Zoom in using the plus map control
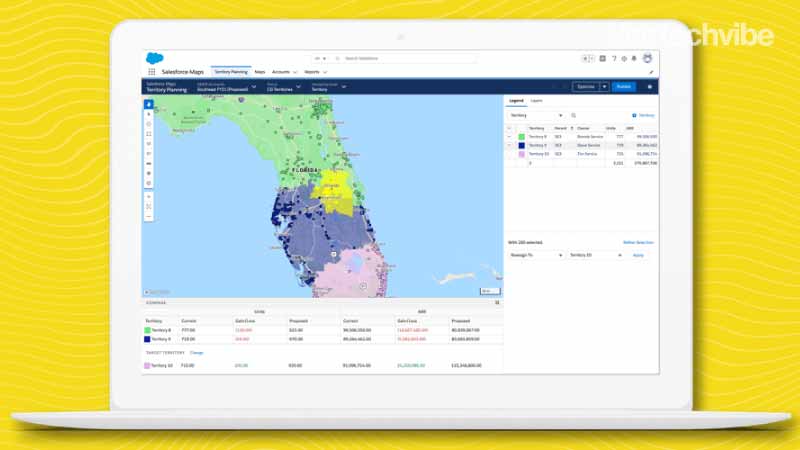Viewport: 800px width, 450px height. [148, 196]
